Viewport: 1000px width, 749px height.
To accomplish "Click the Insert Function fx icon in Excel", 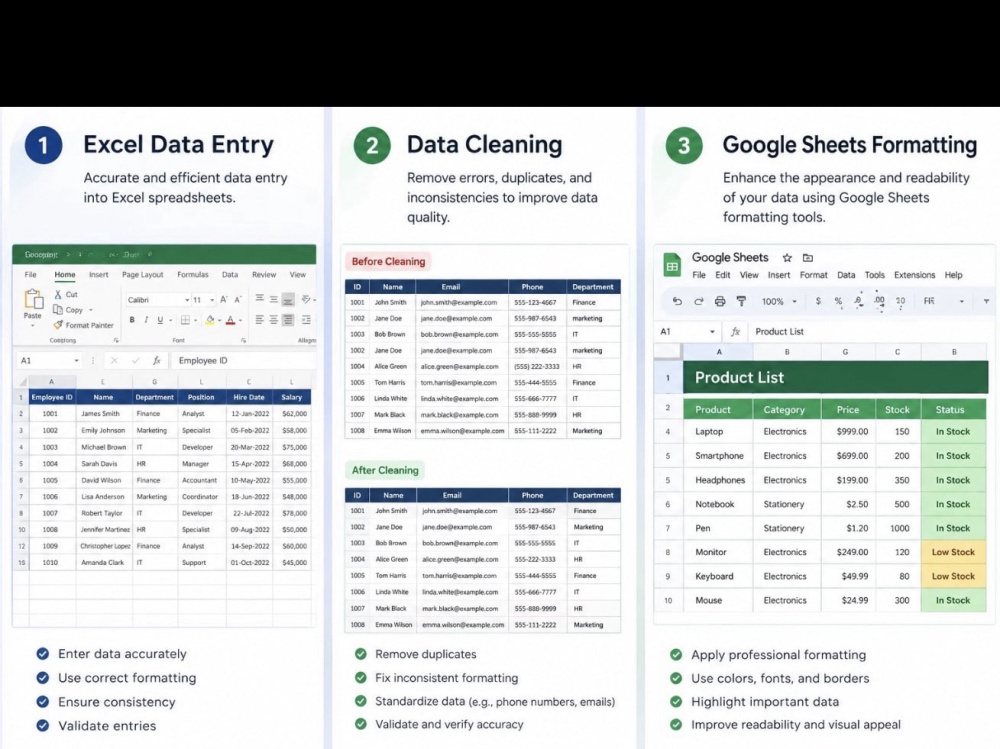I will tap(156, 360).
